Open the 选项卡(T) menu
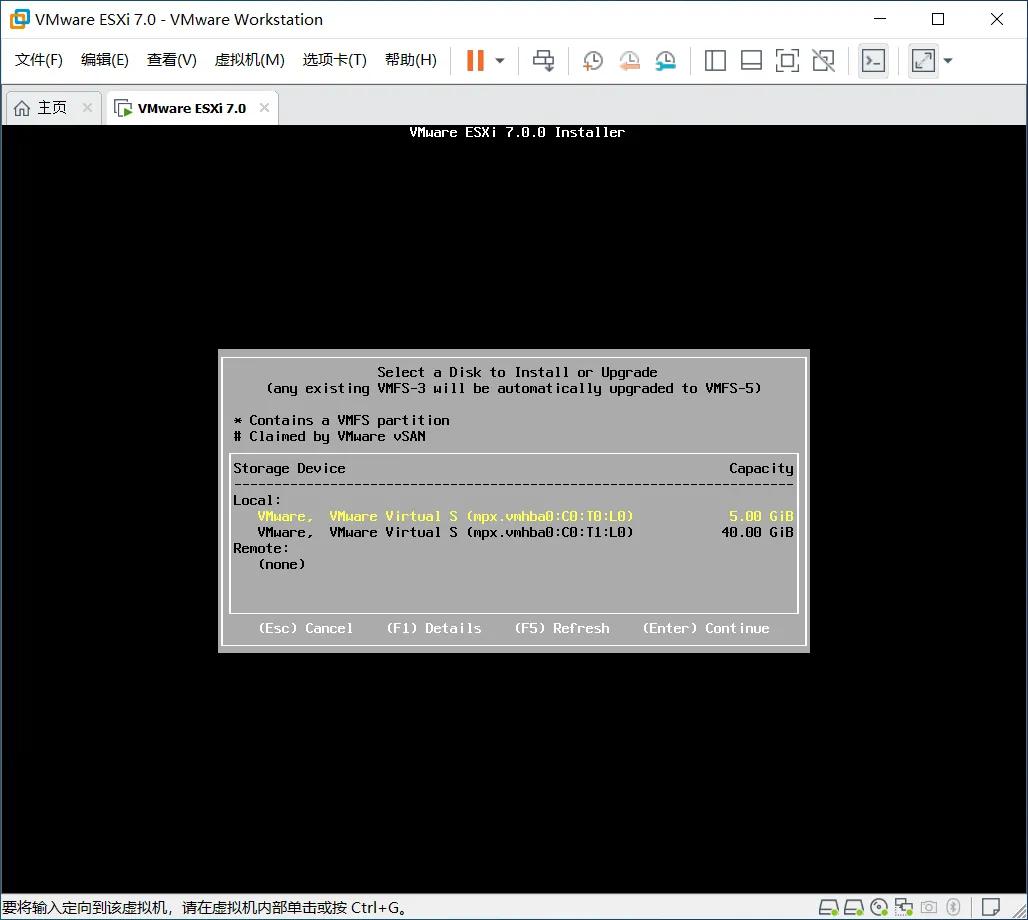Image resolution: width=1028 pixels, height=920 pixels. click(x=334, y=59)
